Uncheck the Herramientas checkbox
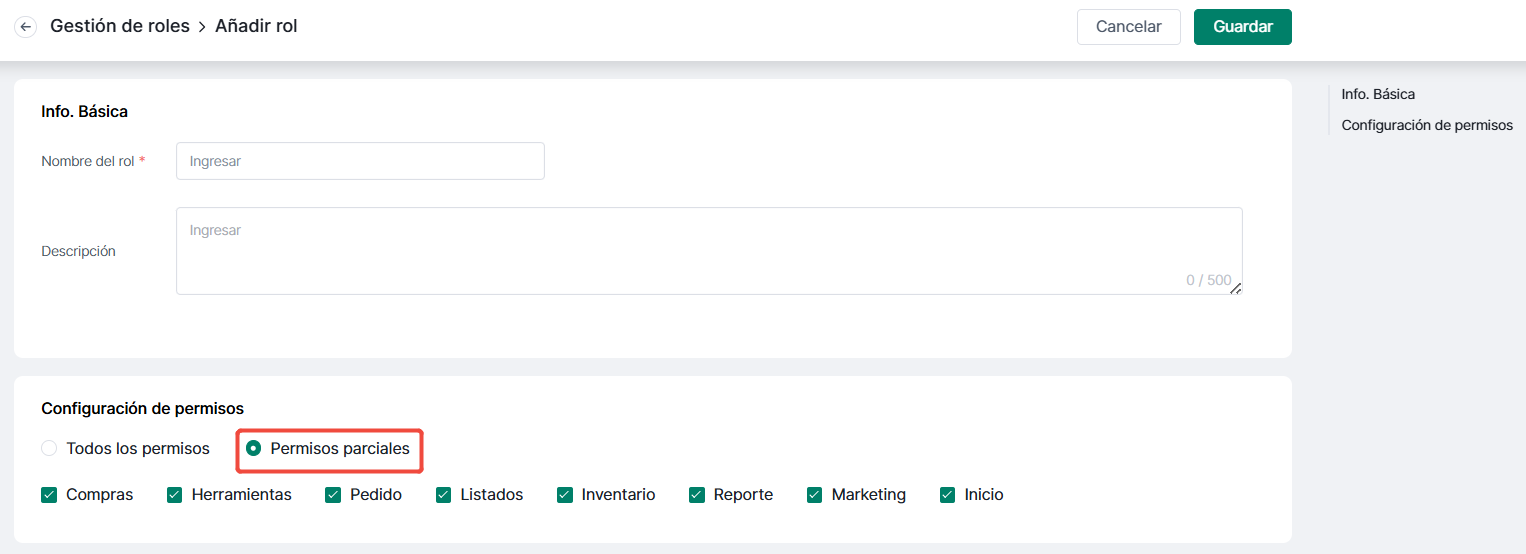 pos(174,494)
